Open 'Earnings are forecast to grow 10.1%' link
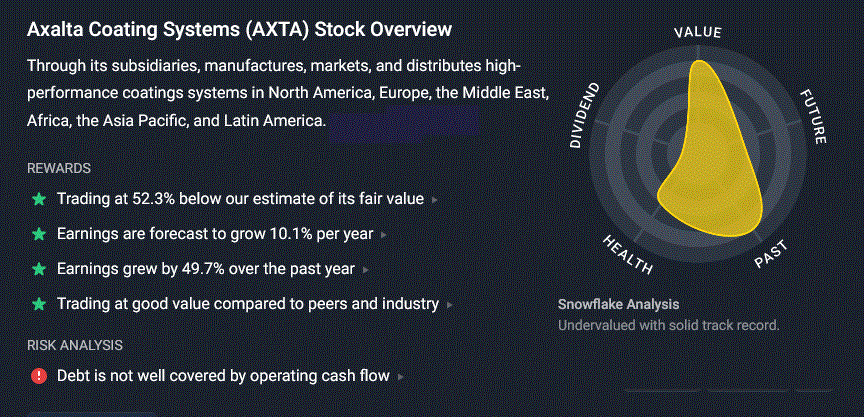This screenshot has width=864, height=417. [x=215, y=234]
